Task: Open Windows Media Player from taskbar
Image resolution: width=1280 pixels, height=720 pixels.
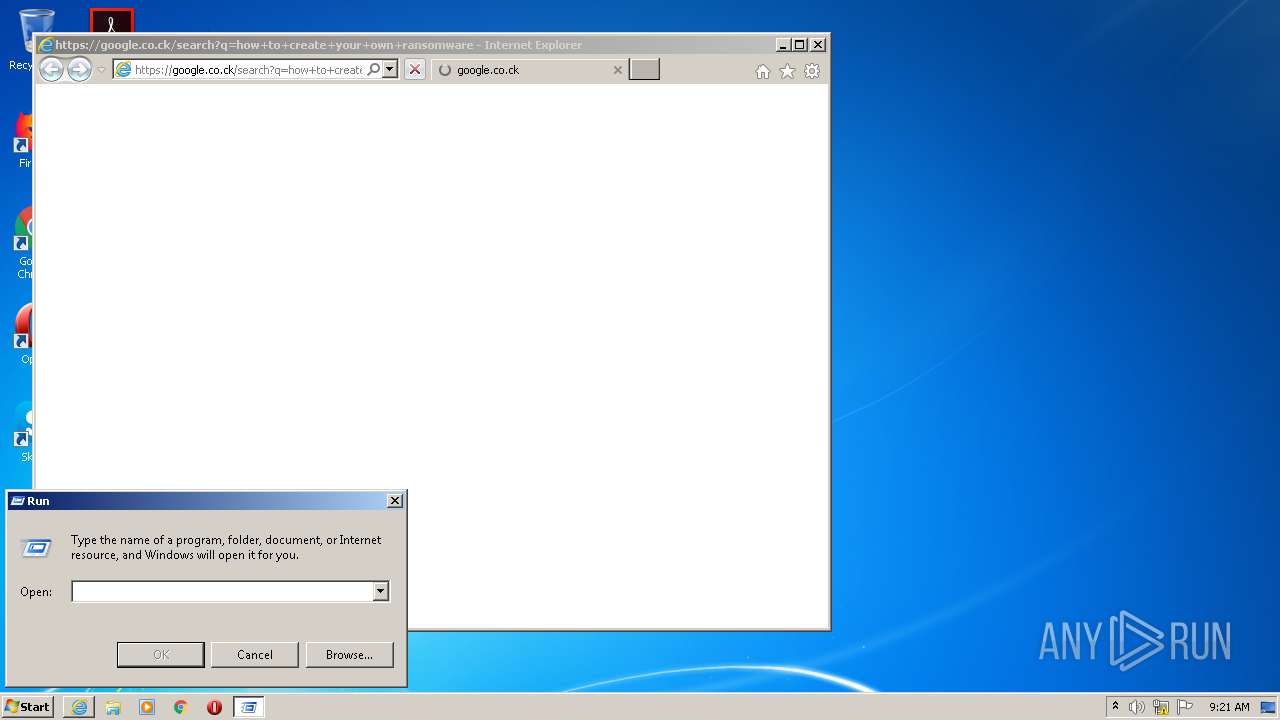Action: point(147,707)
